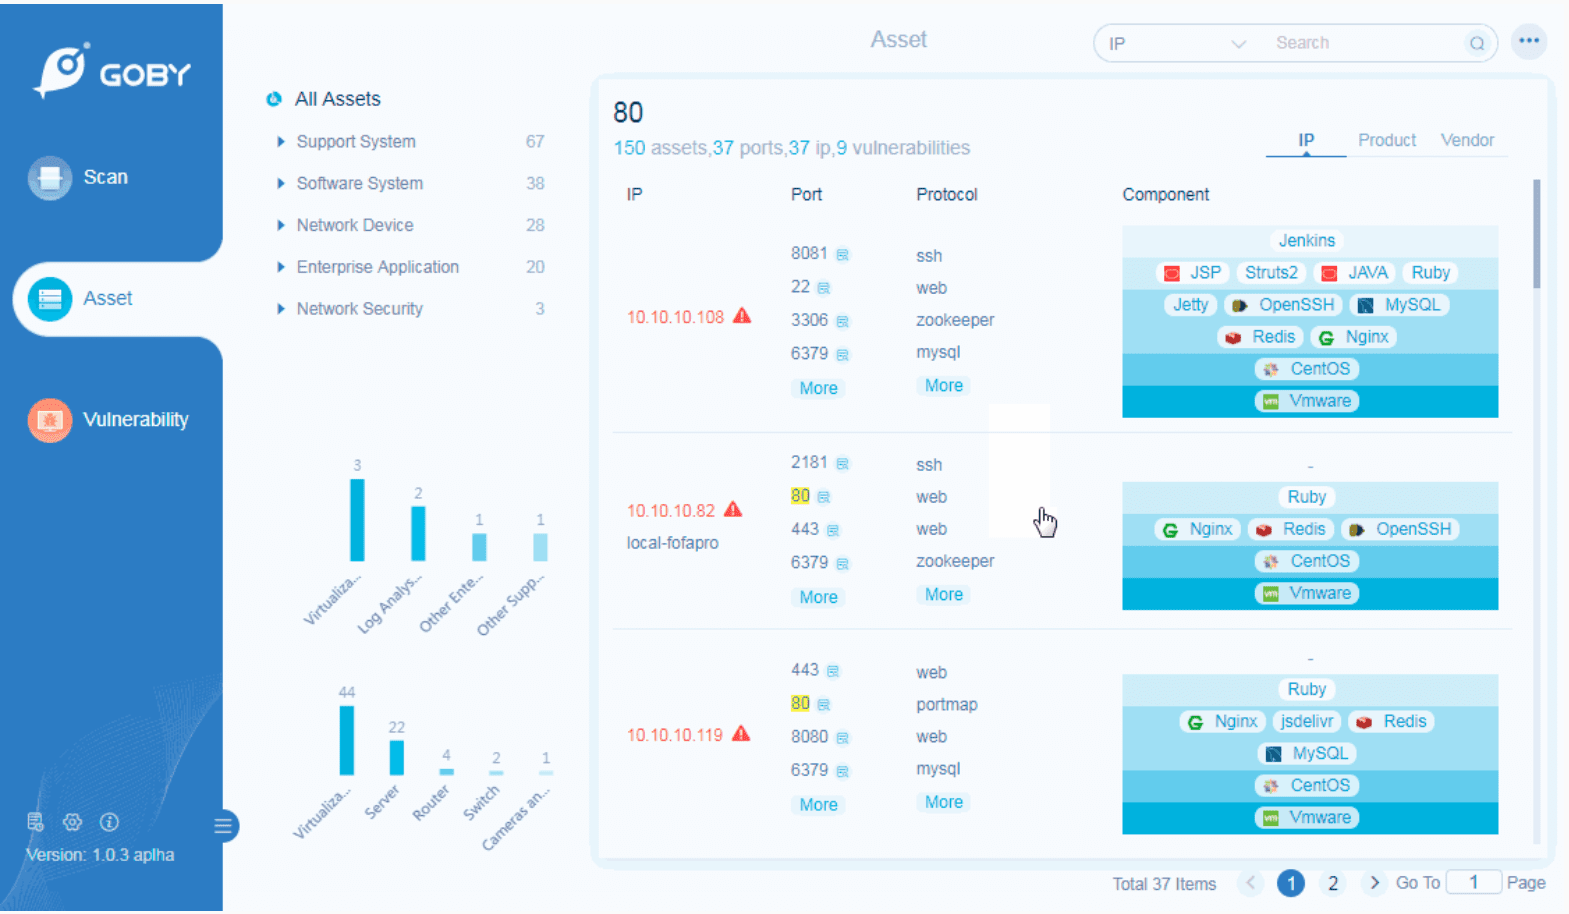Go to page 2
1569x914 pixels.
[1332, 883]
